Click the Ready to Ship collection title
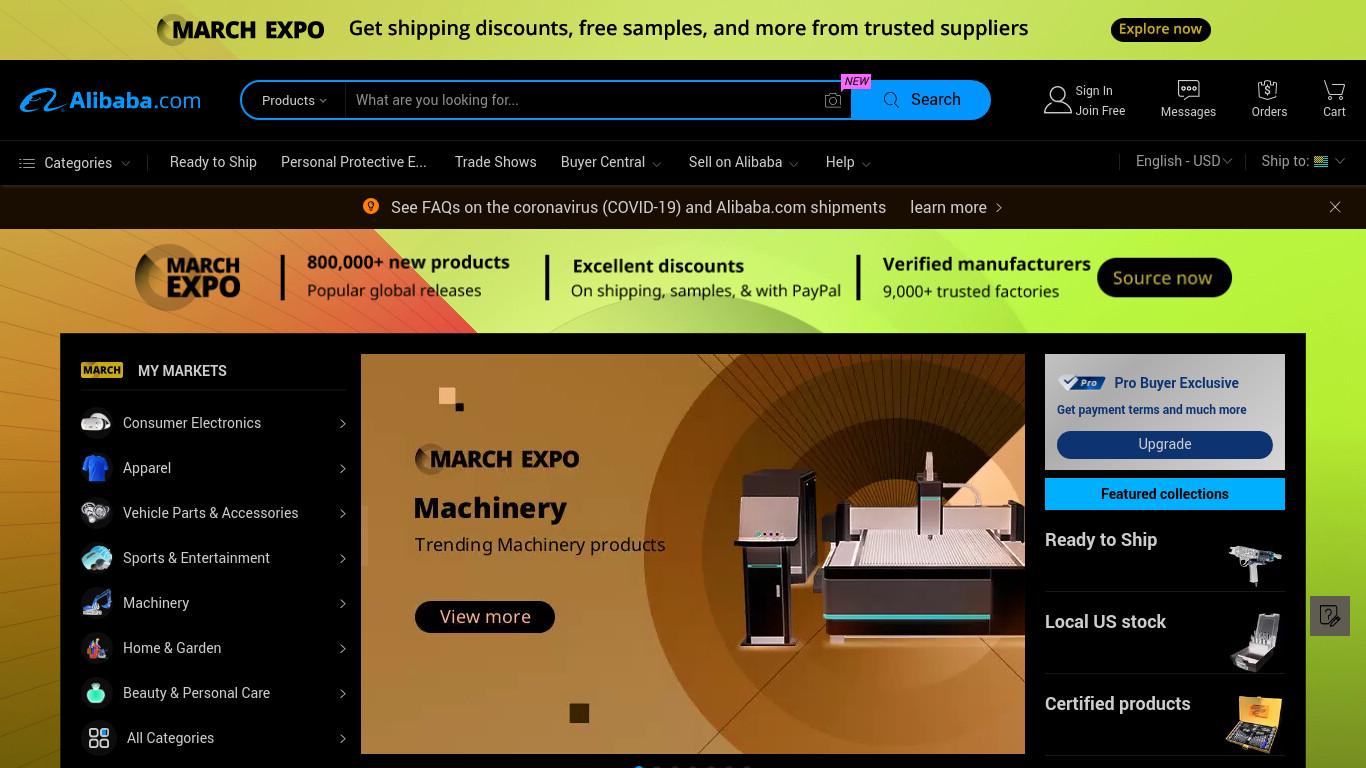Screen dimensions: 1366x768 point(1101,540)
